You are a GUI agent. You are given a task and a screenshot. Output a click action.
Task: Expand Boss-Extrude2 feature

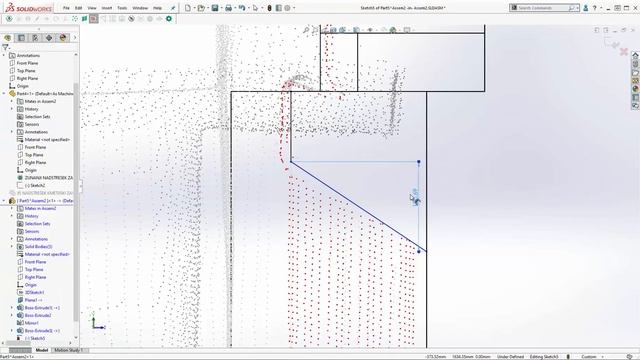tap(12, 316)
